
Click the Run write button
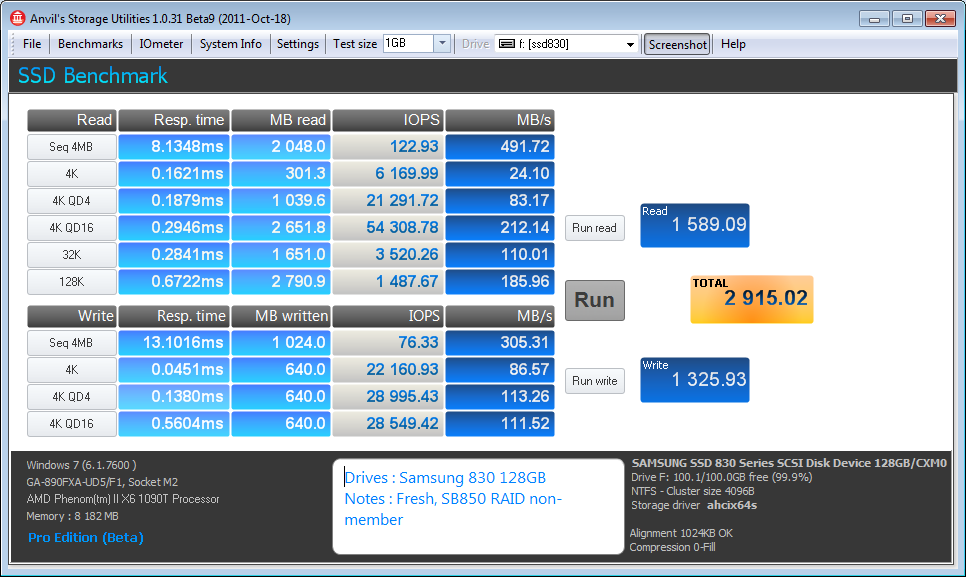point(595,381)
